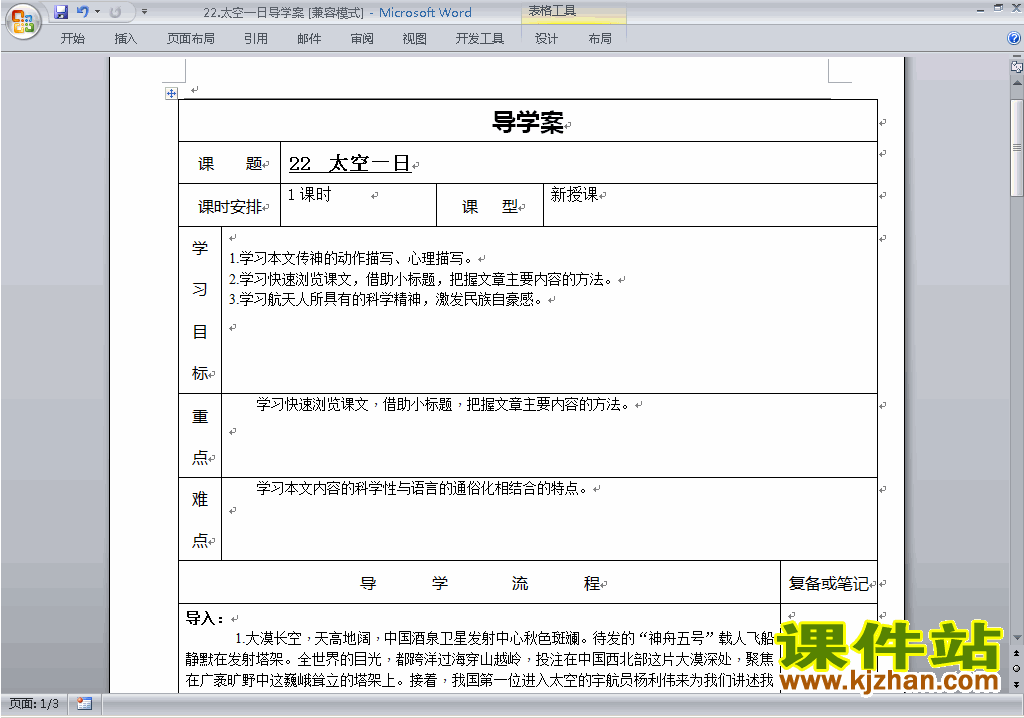Click the 难点 row content about 科学性

(x=422, y=489)
